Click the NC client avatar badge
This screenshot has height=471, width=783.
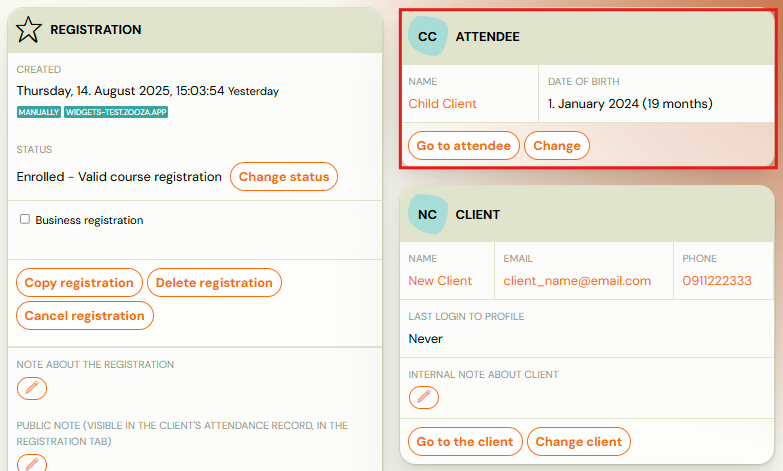pyautogui.click(x=427, y=214)
